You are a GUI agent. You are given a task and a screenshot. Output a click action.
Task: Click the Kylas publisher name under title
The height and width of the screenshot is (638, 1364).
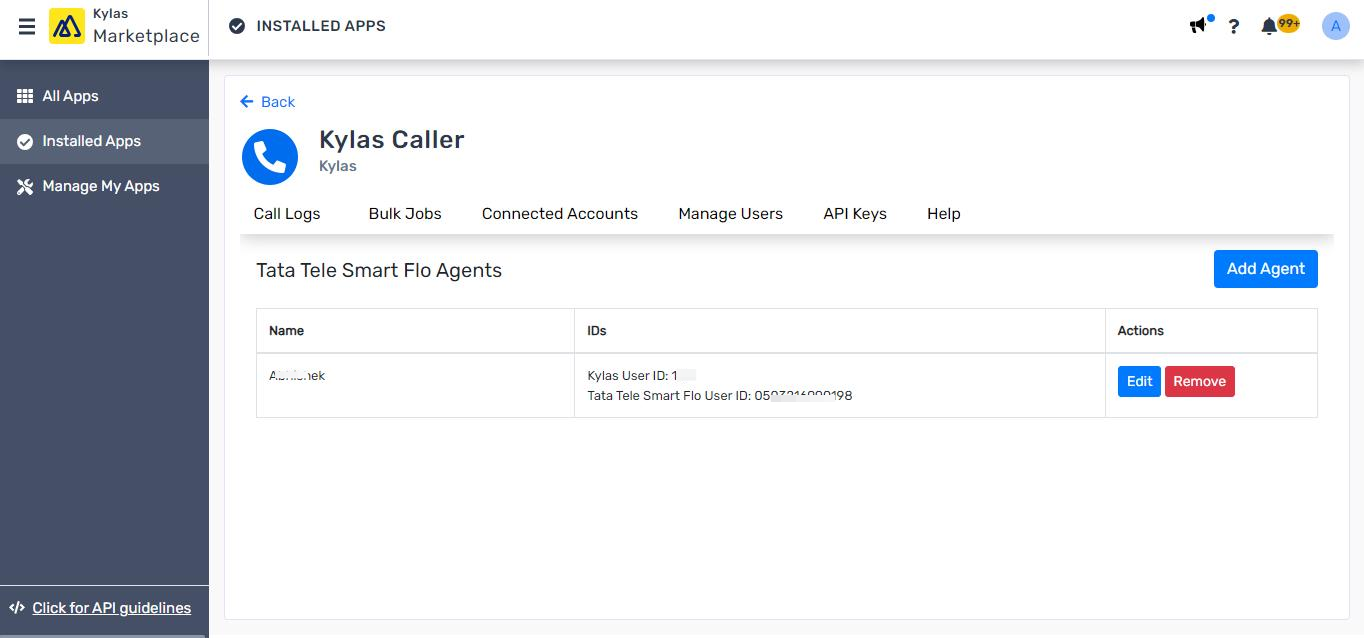(338, 166)
